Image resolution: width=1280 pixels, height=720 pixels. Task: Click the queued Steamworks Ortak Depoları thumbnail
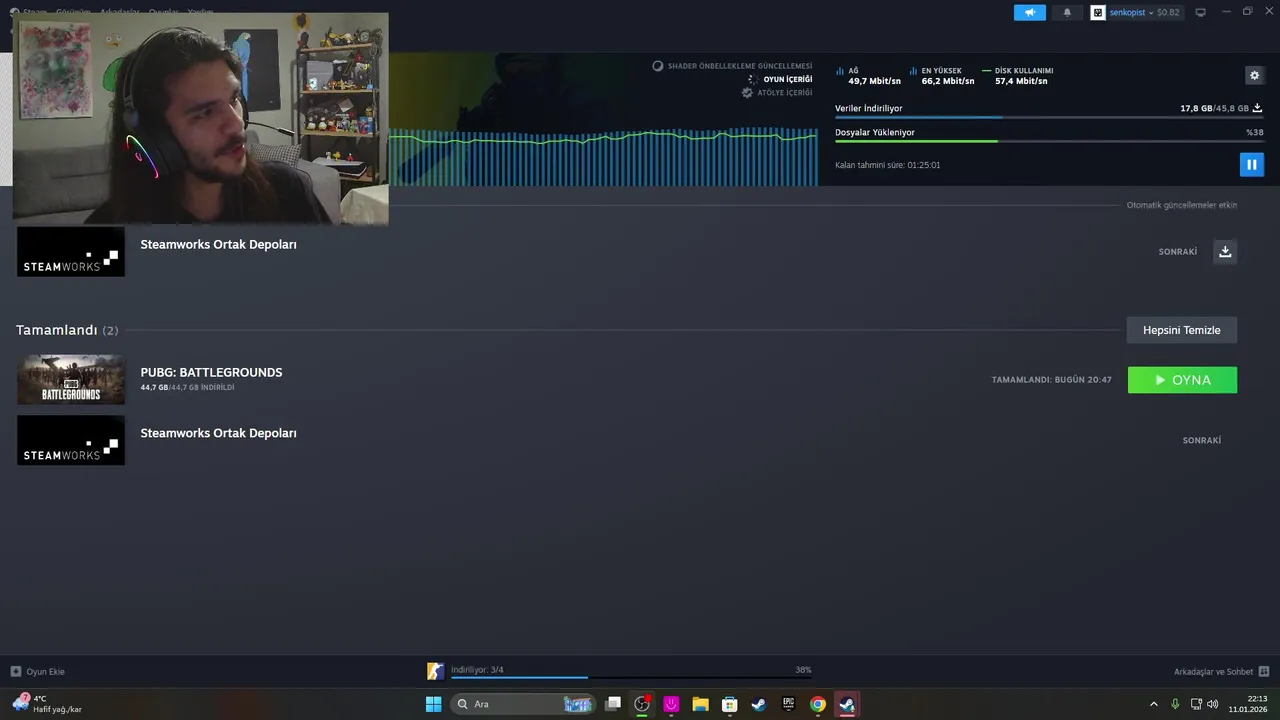point(71,252)
